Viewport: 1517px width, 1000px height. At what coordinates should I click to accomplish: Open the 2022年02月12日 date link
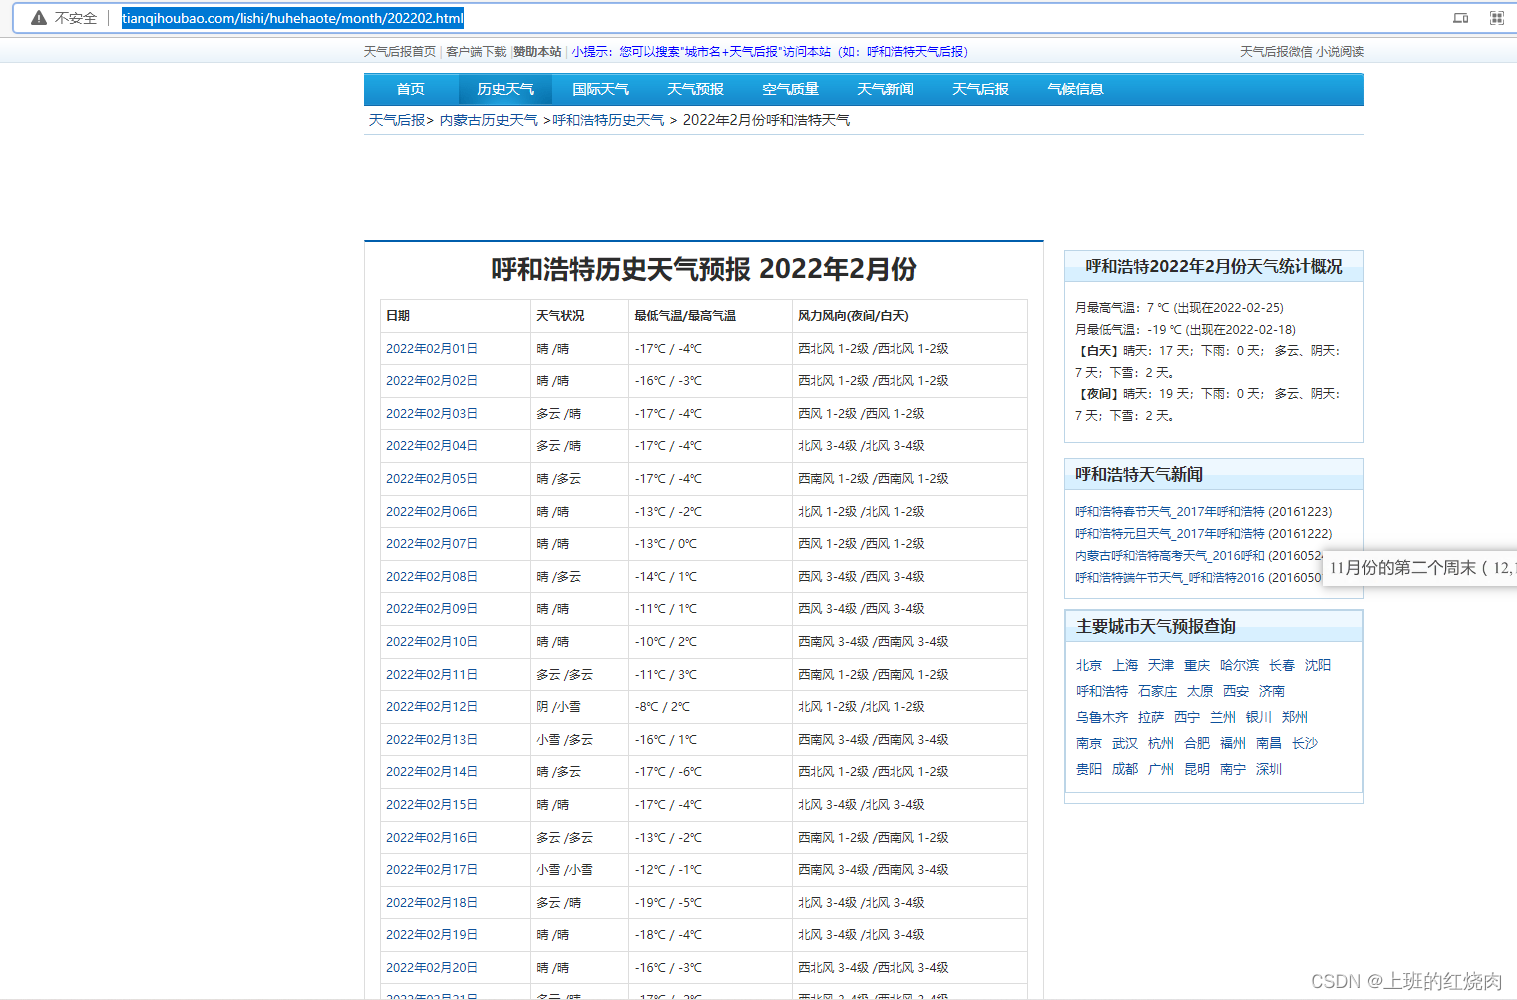point(432,707)
